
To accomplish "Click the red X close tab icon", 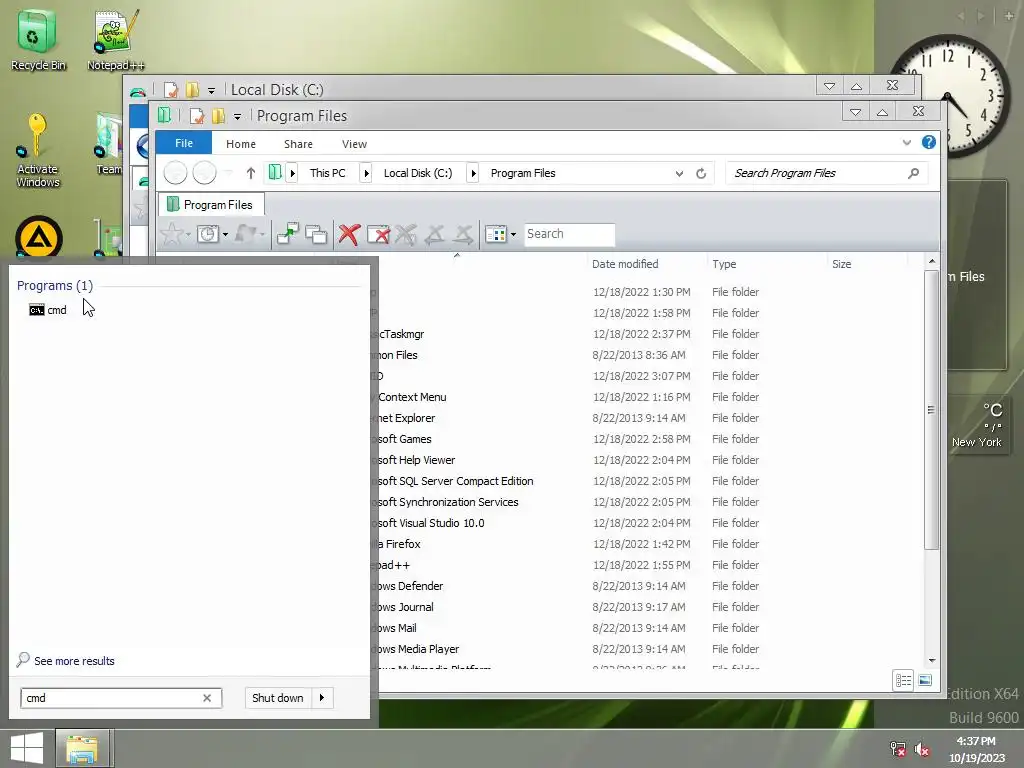I will (x=349, y=234).
